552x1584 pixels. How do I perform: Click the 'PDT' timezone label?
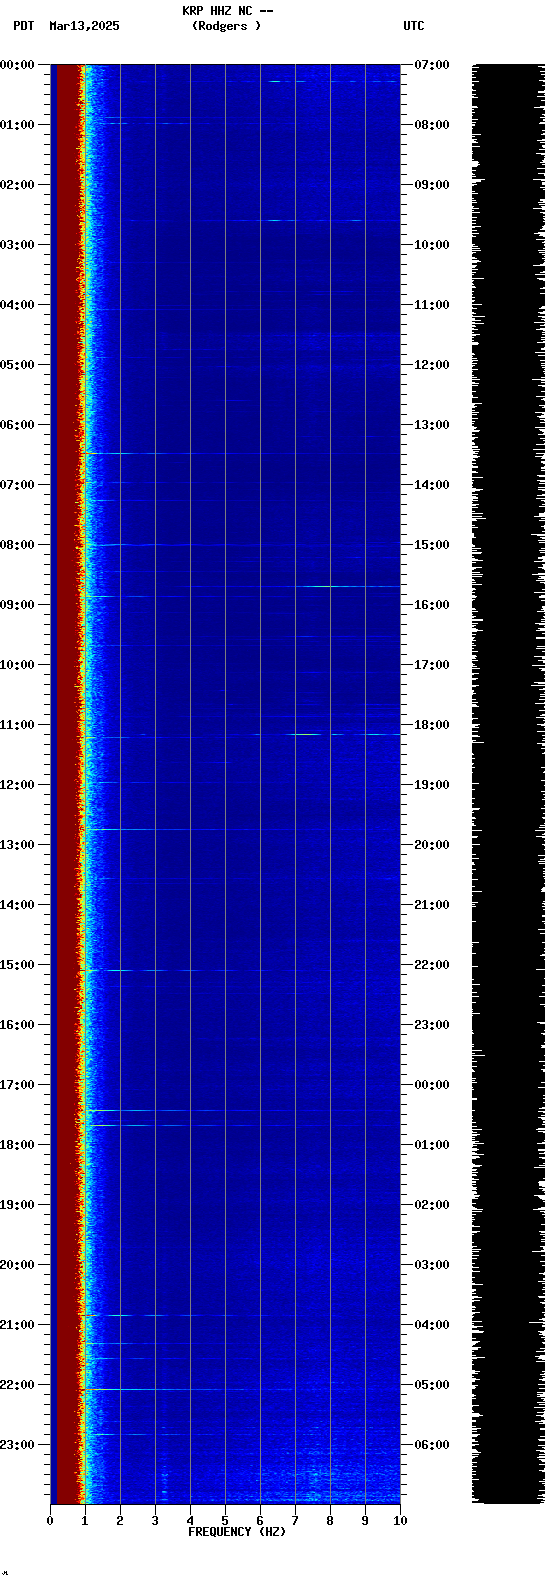click(24, 26)
